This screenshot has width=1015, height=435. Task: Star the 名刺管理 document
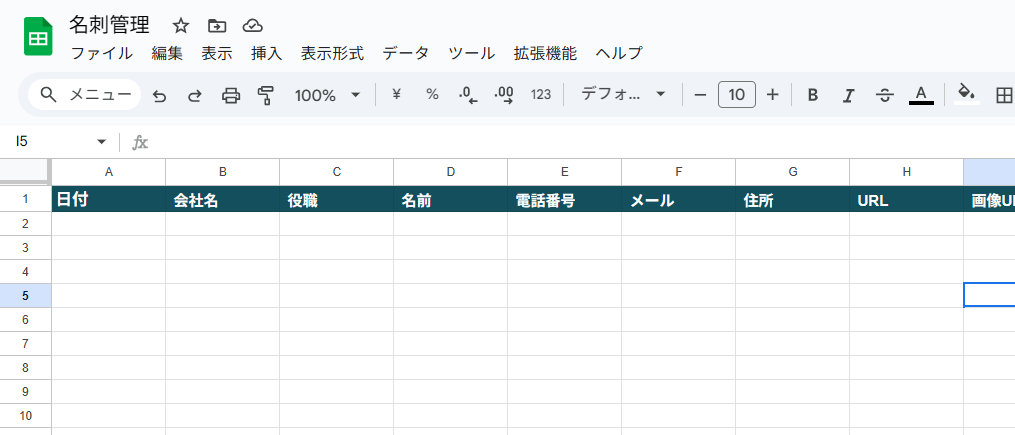point(181,26)
